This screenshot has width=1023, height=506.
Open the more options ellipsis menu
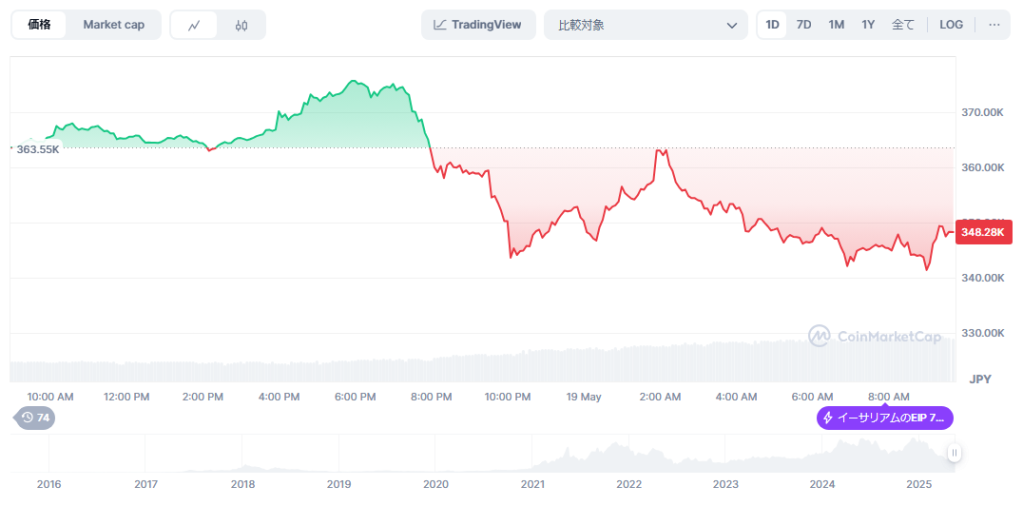click(994, 25)
